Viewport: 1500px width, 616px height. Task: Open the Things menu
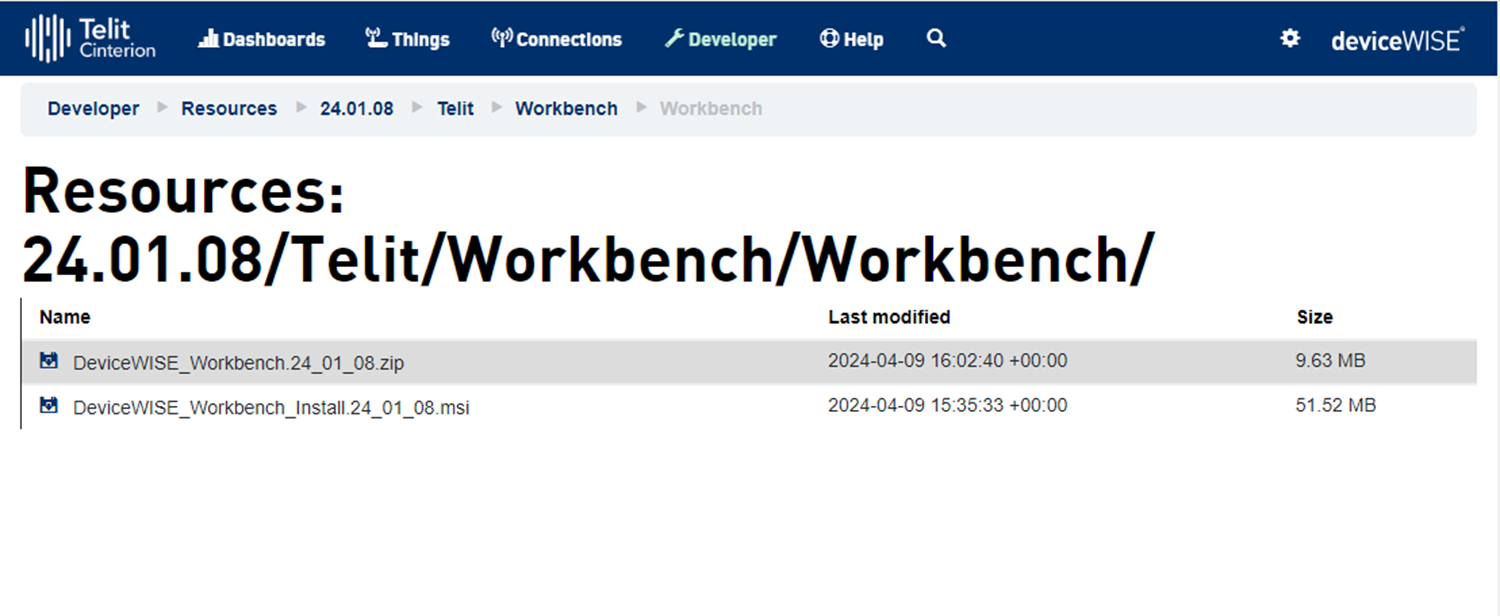pyautogui.click(x=407, y=39)
